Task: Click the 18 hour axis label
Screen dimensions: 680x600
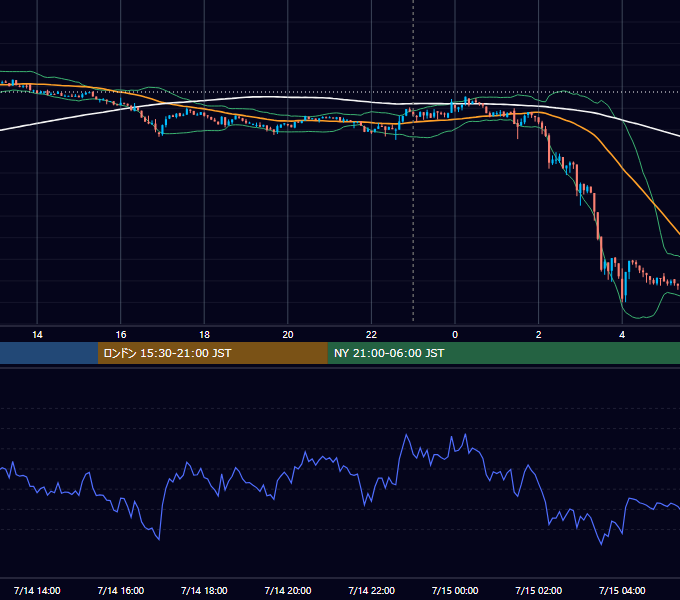Action: click(204, 335)
